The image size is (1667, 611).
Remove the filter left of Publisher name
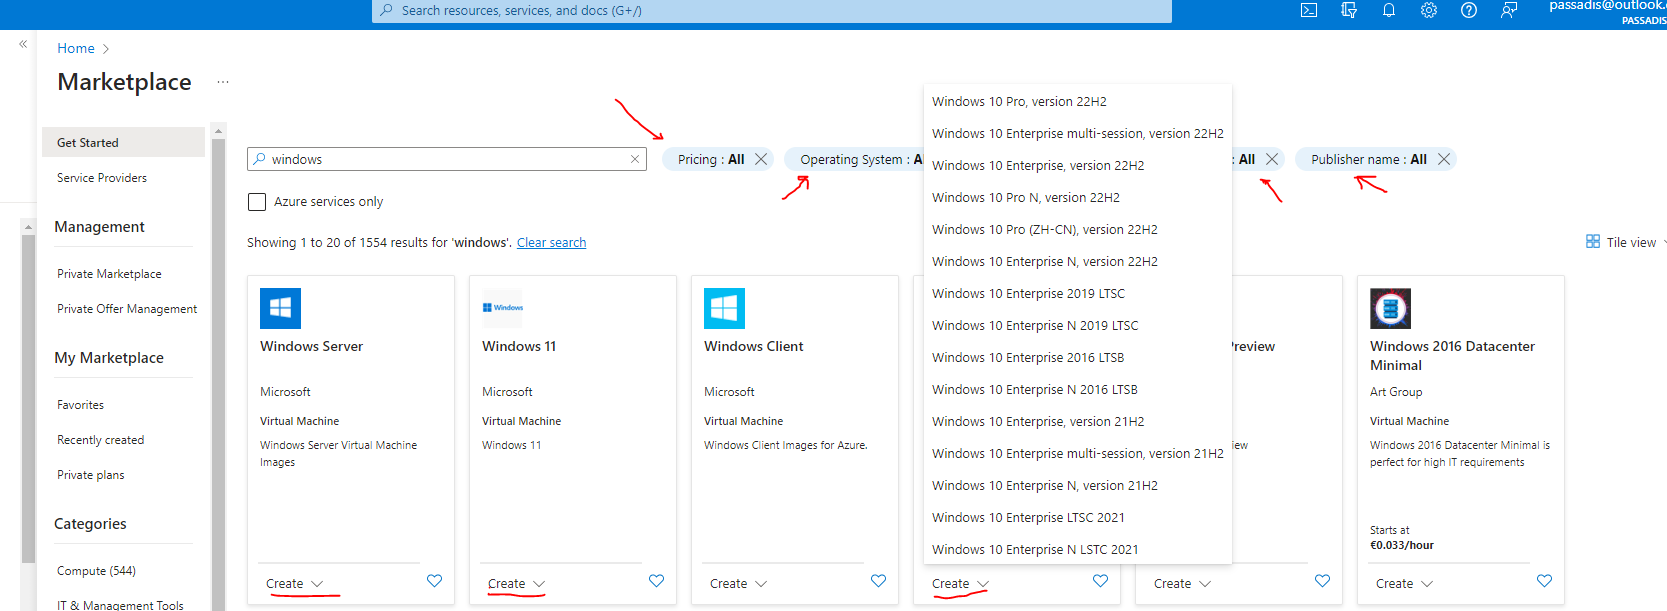coord(1272,159)
